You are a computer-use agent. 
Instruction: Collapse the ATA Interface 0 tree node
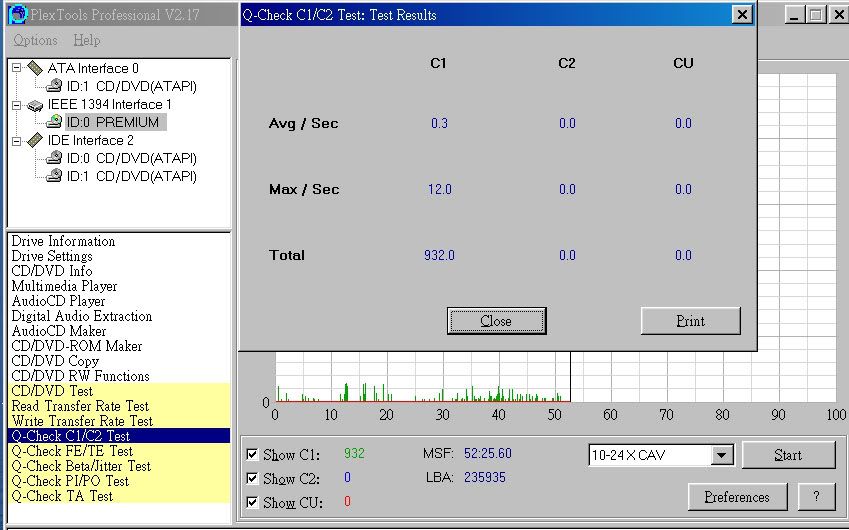point(17,68)
